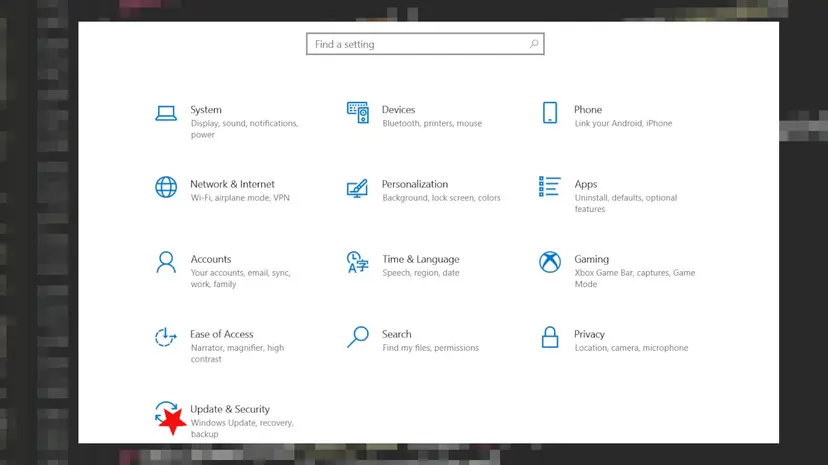Screen dimensions: 828x465
Task: Click 'Bluetooth, printers, mouse' description
Action: point(432,123)
